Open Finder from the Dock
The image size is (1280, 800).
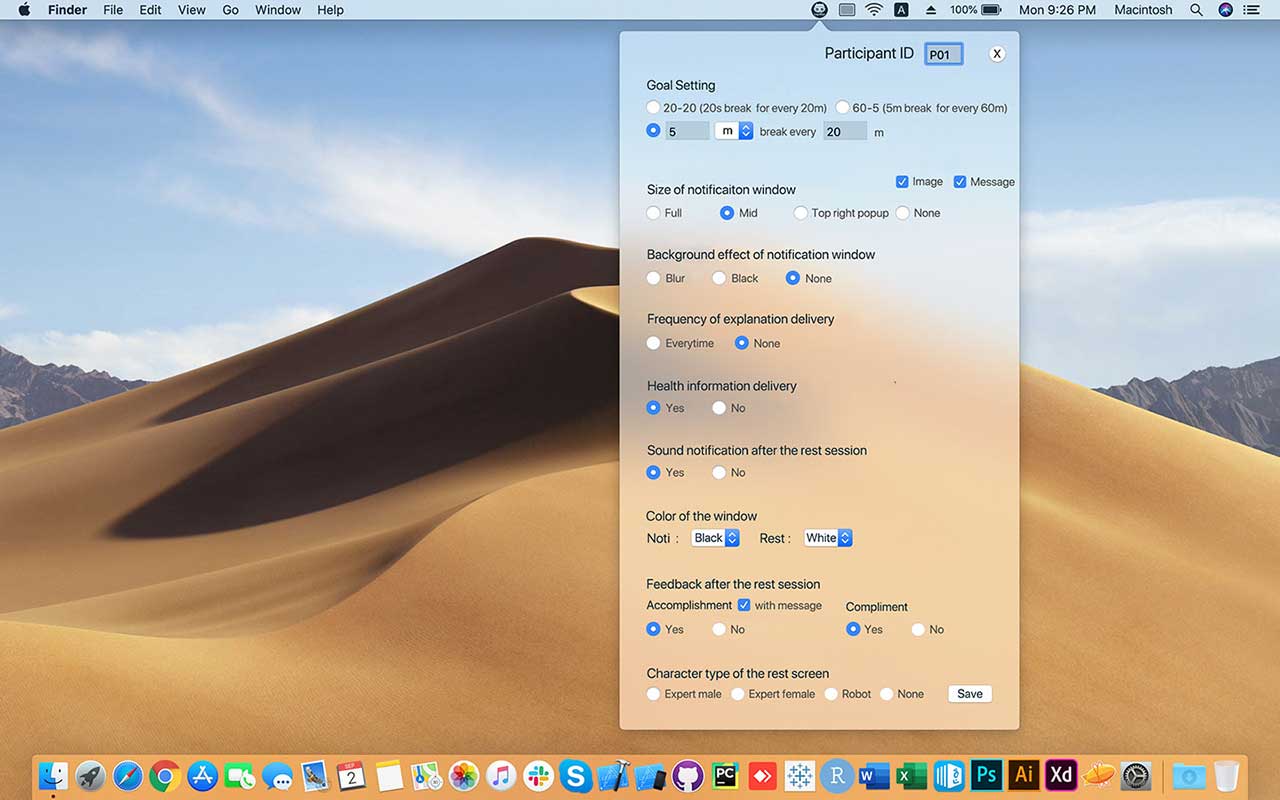(53, 775)
